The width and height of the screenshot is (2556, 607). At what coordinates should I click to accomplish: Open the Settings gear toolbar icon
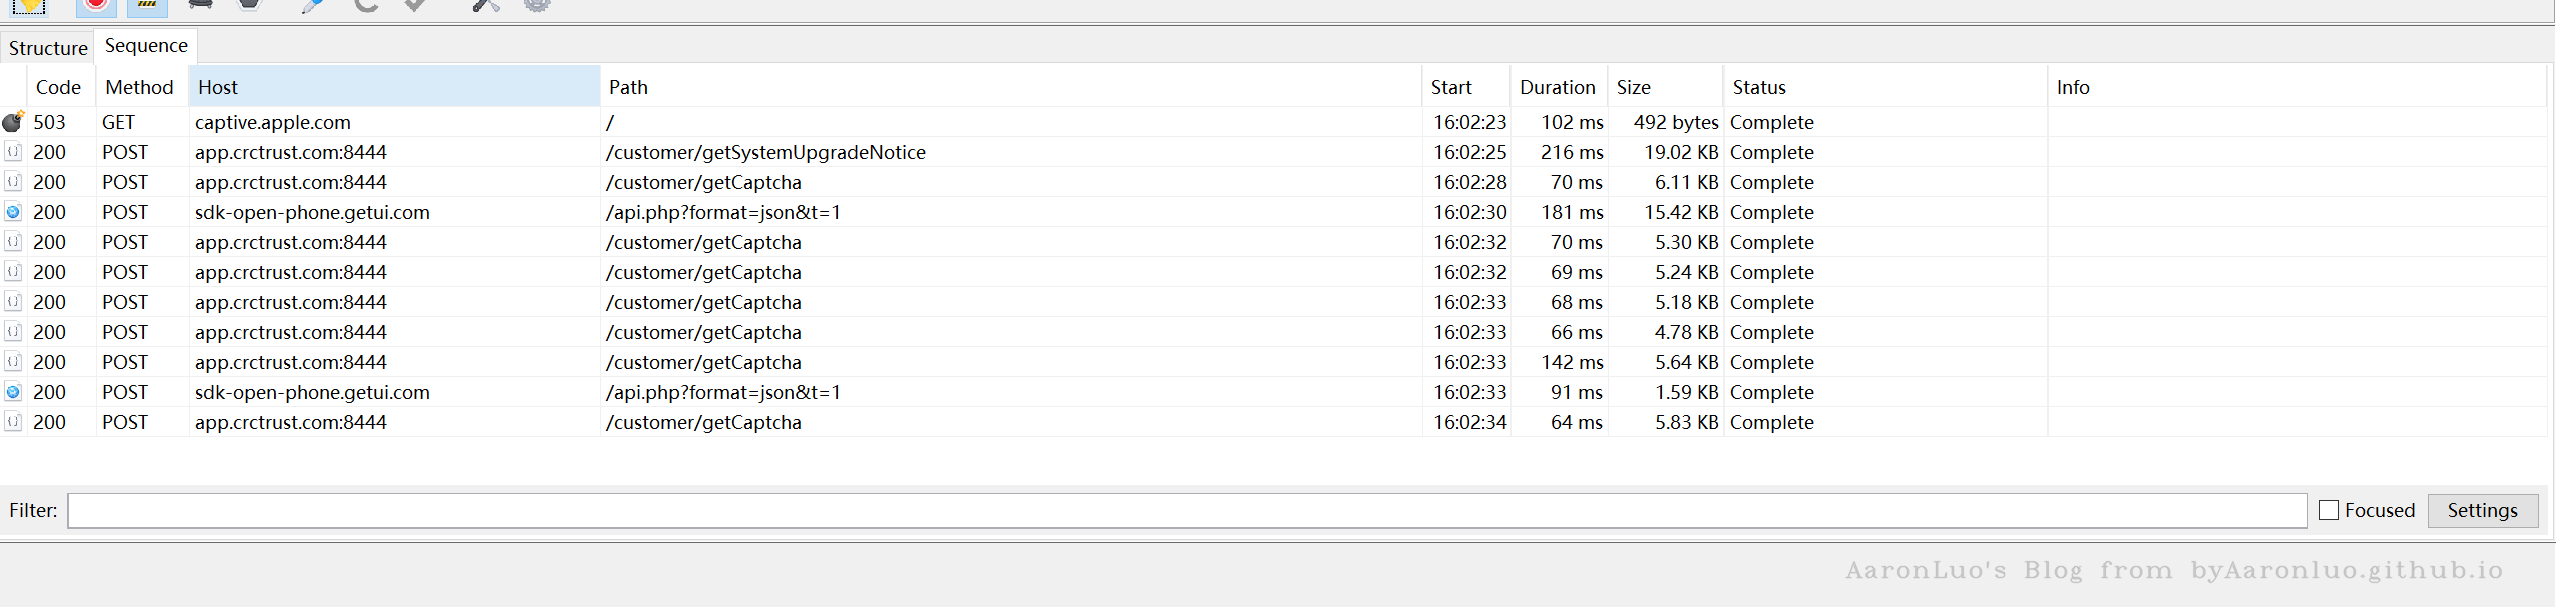click(537, 6)
